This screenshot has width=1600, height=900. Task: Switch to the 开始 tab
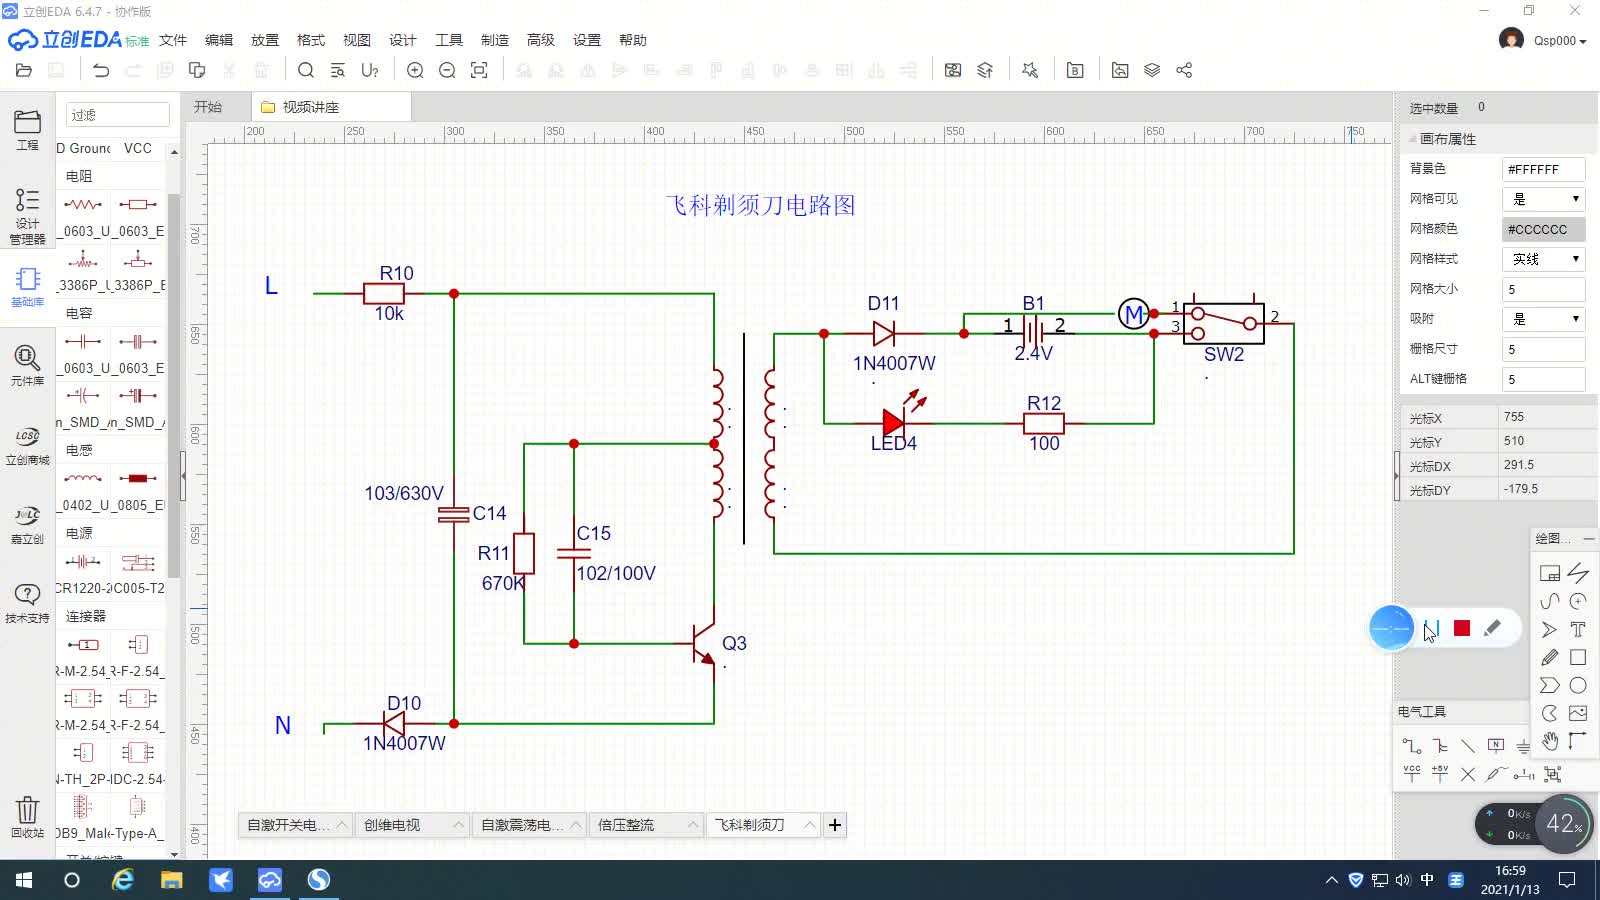coord(208,107)
